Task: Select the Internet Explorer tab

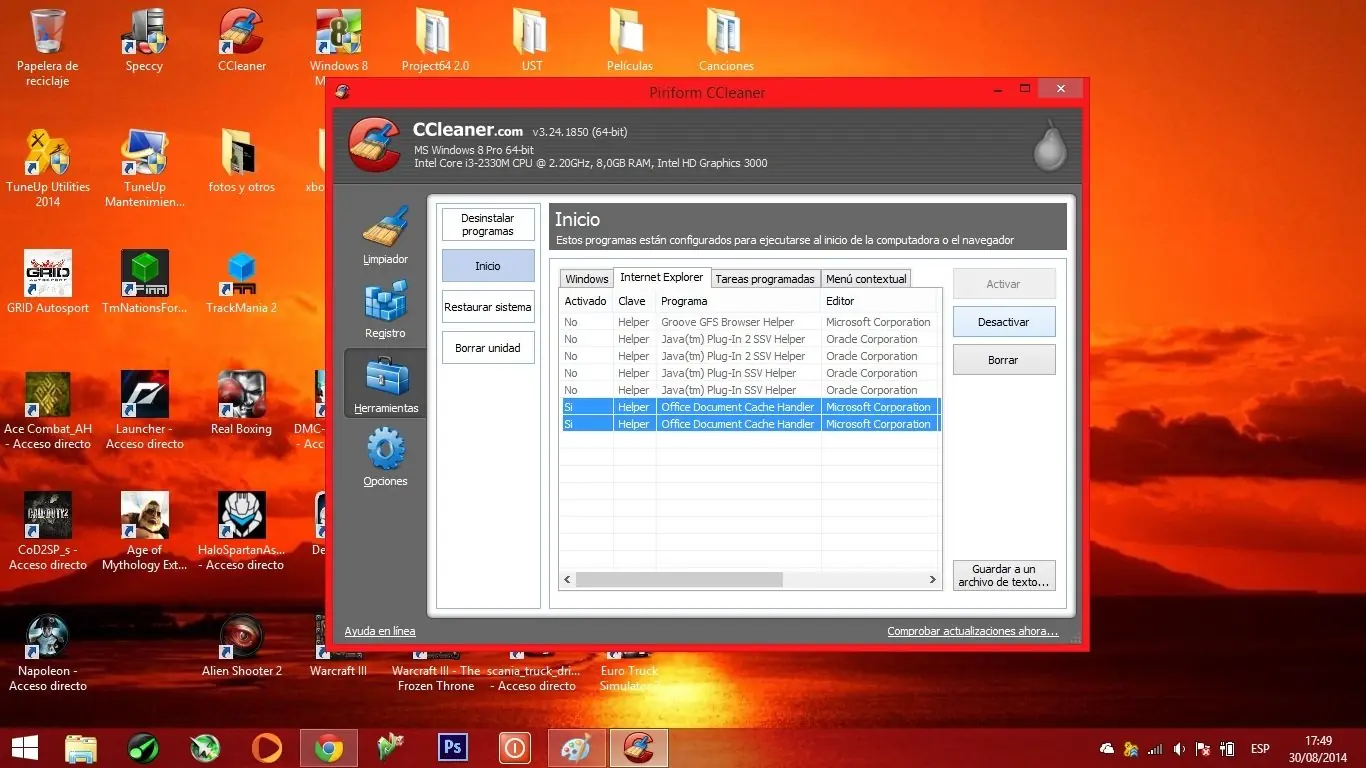Action: [x=662, y=277]
